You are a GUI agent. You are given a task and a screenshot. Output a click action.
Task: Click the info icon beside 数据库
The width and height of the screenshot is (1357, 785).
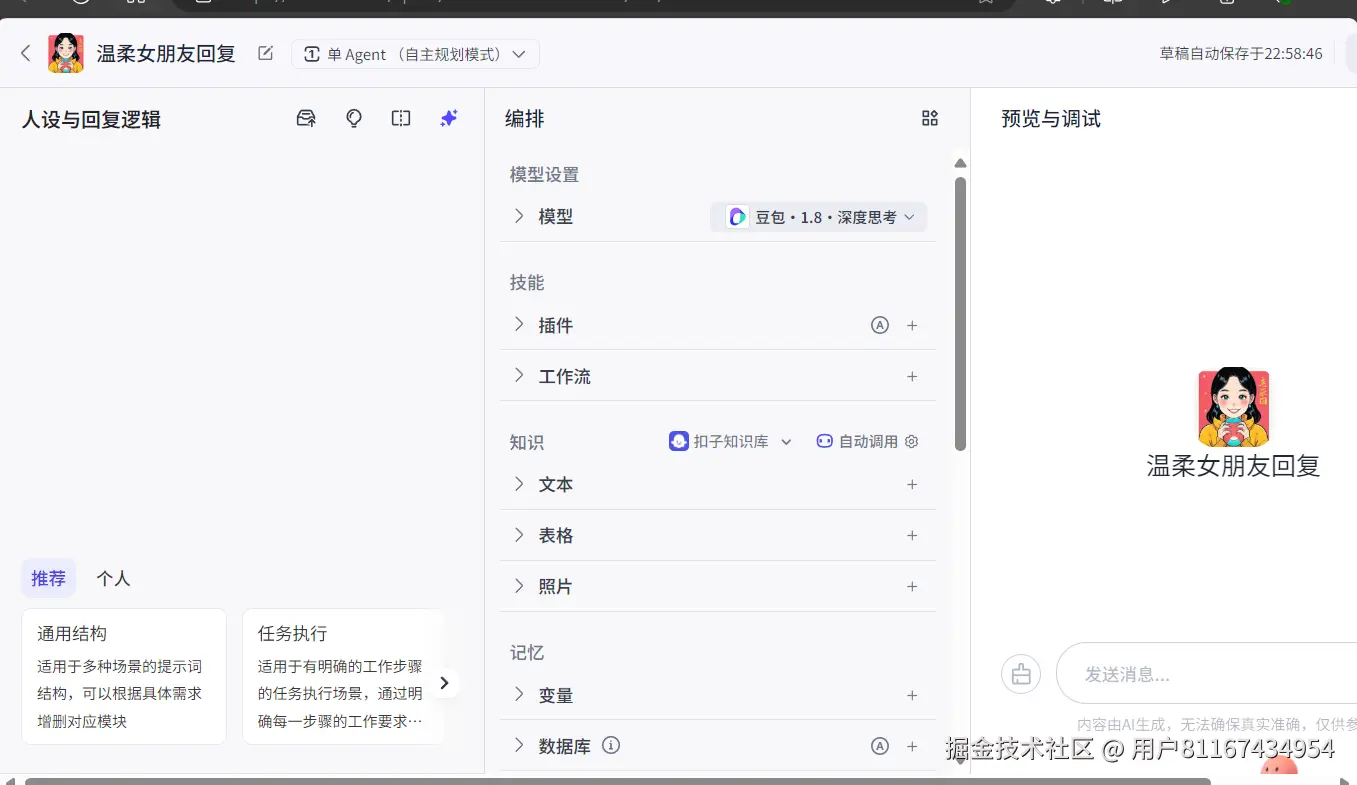[x=612, y=745]
